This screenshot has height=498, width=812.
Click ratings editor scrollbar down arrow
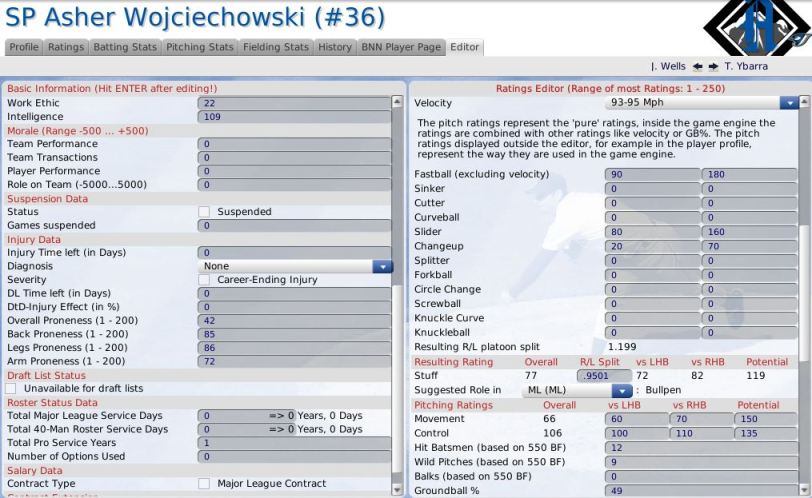[x=804, y=489]
